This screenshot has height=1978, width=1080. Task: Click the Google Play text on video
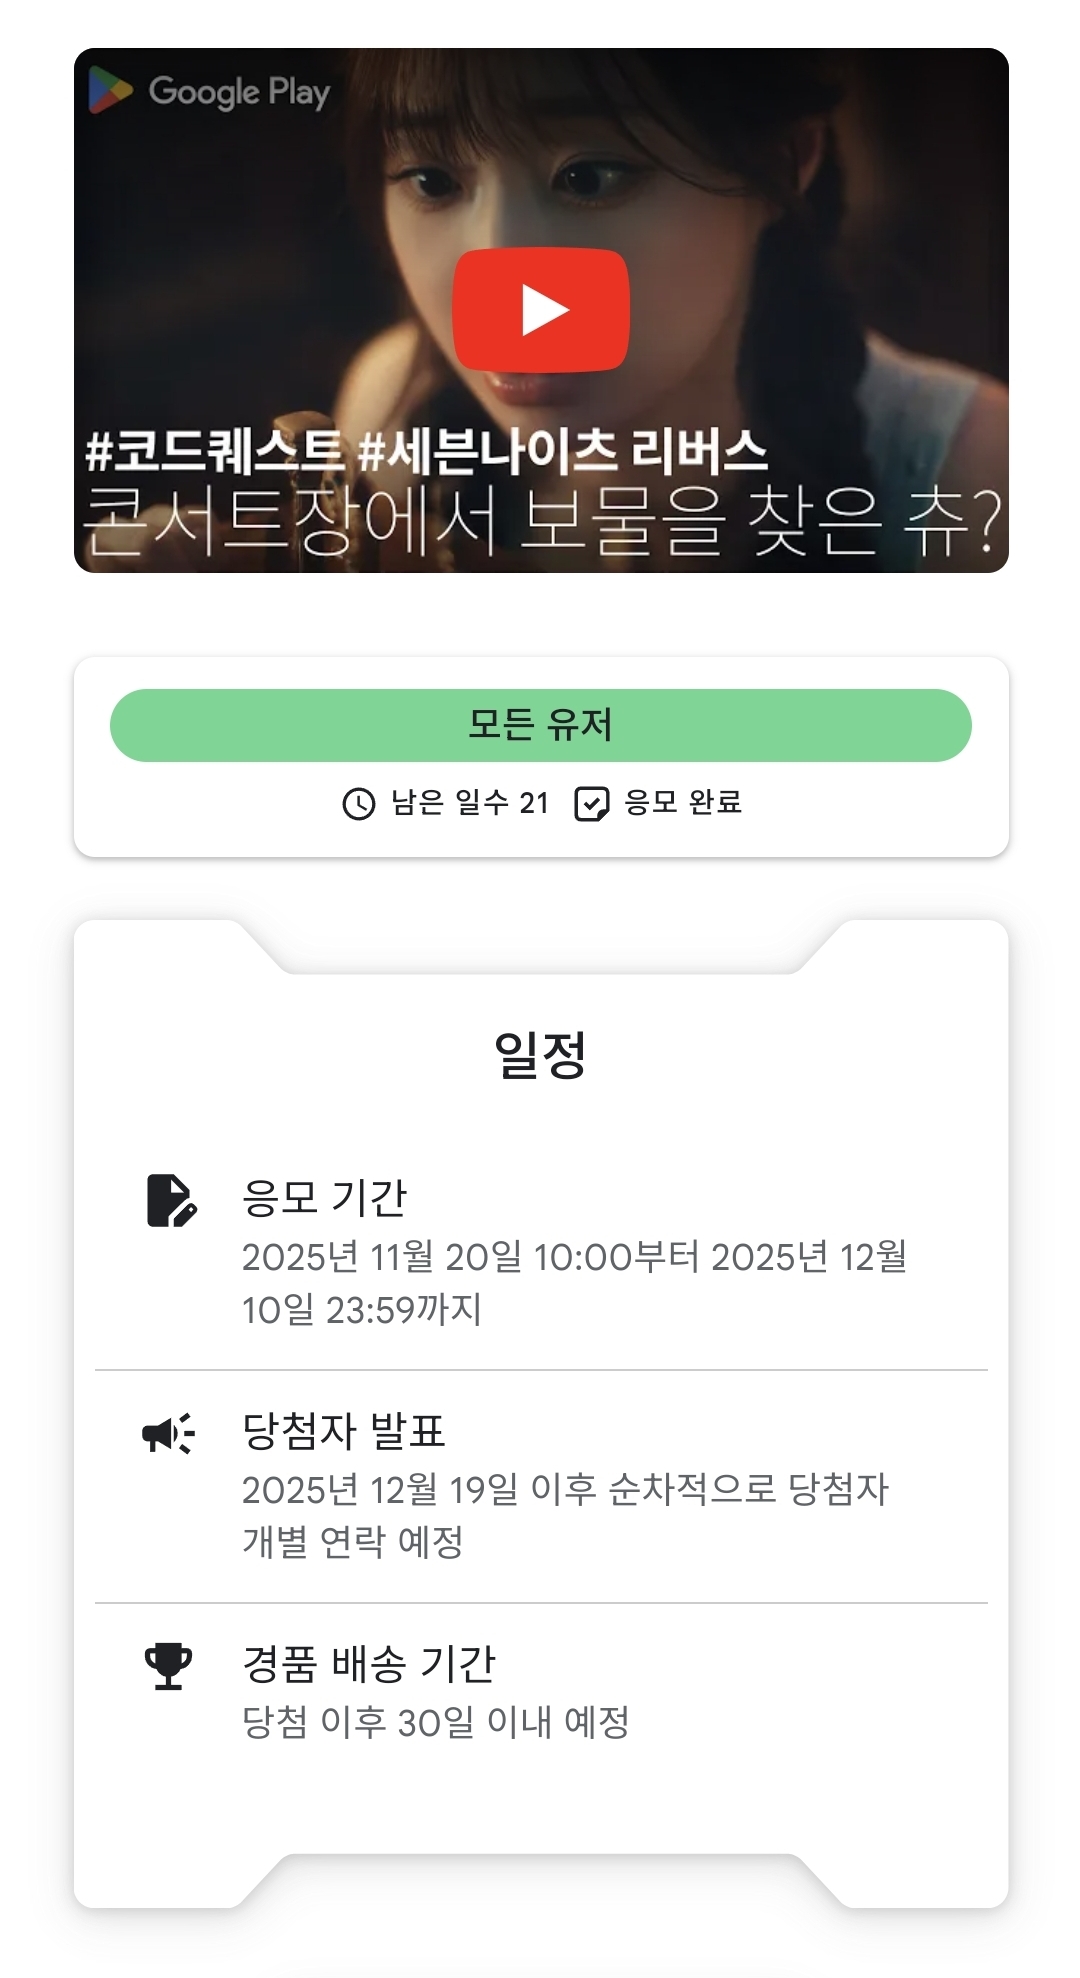pyautogui.click(x=239, y=92)
